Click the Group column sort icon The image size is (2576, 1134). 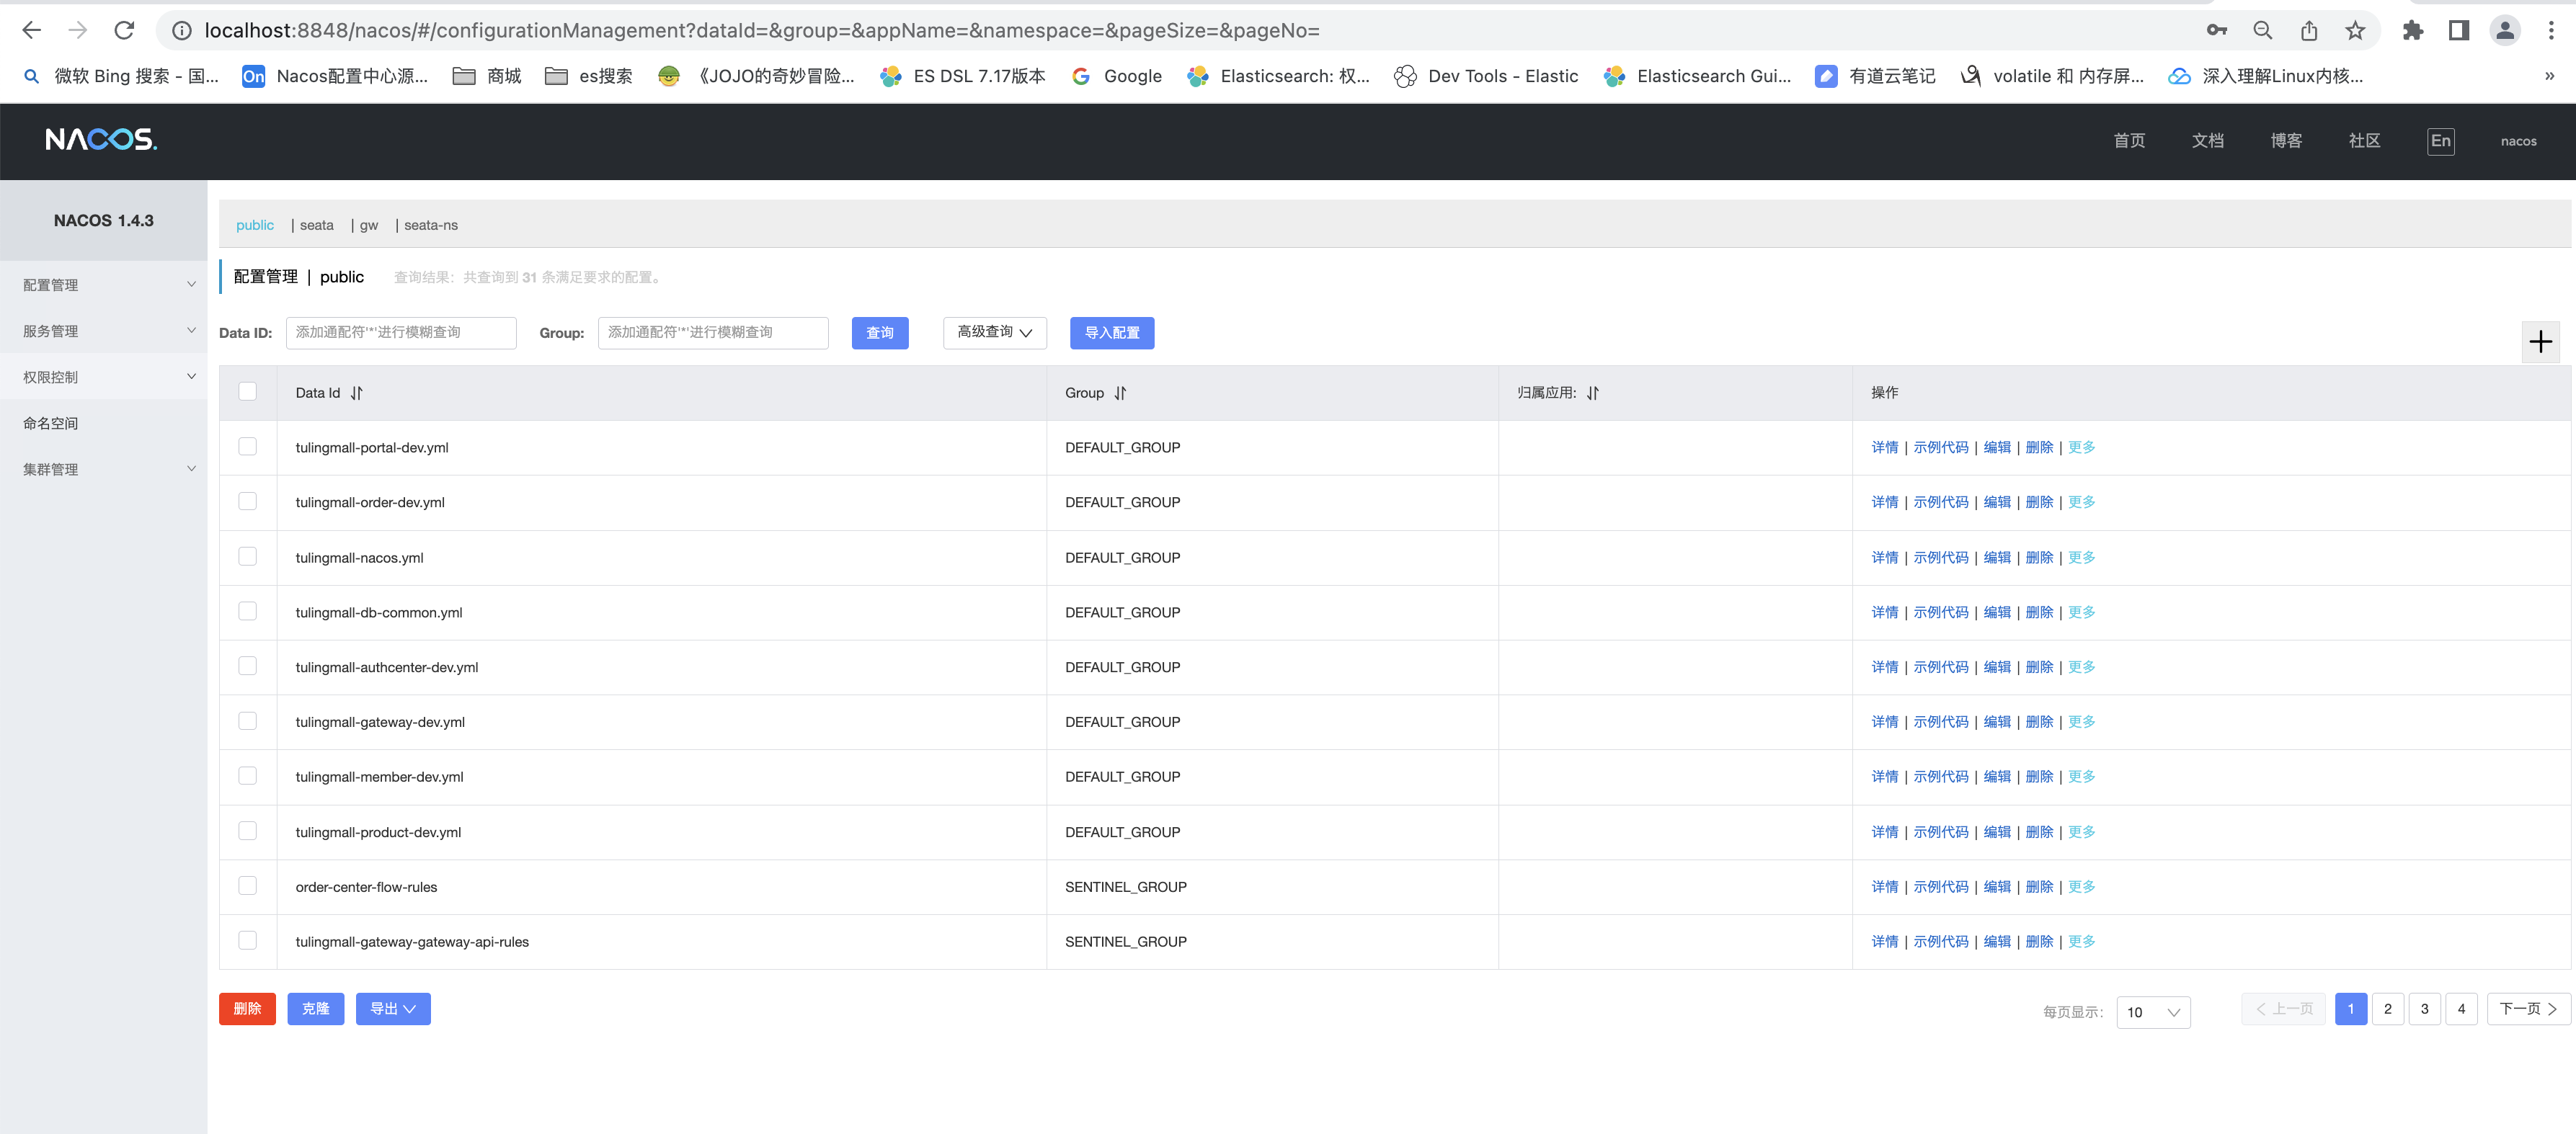1120,393
